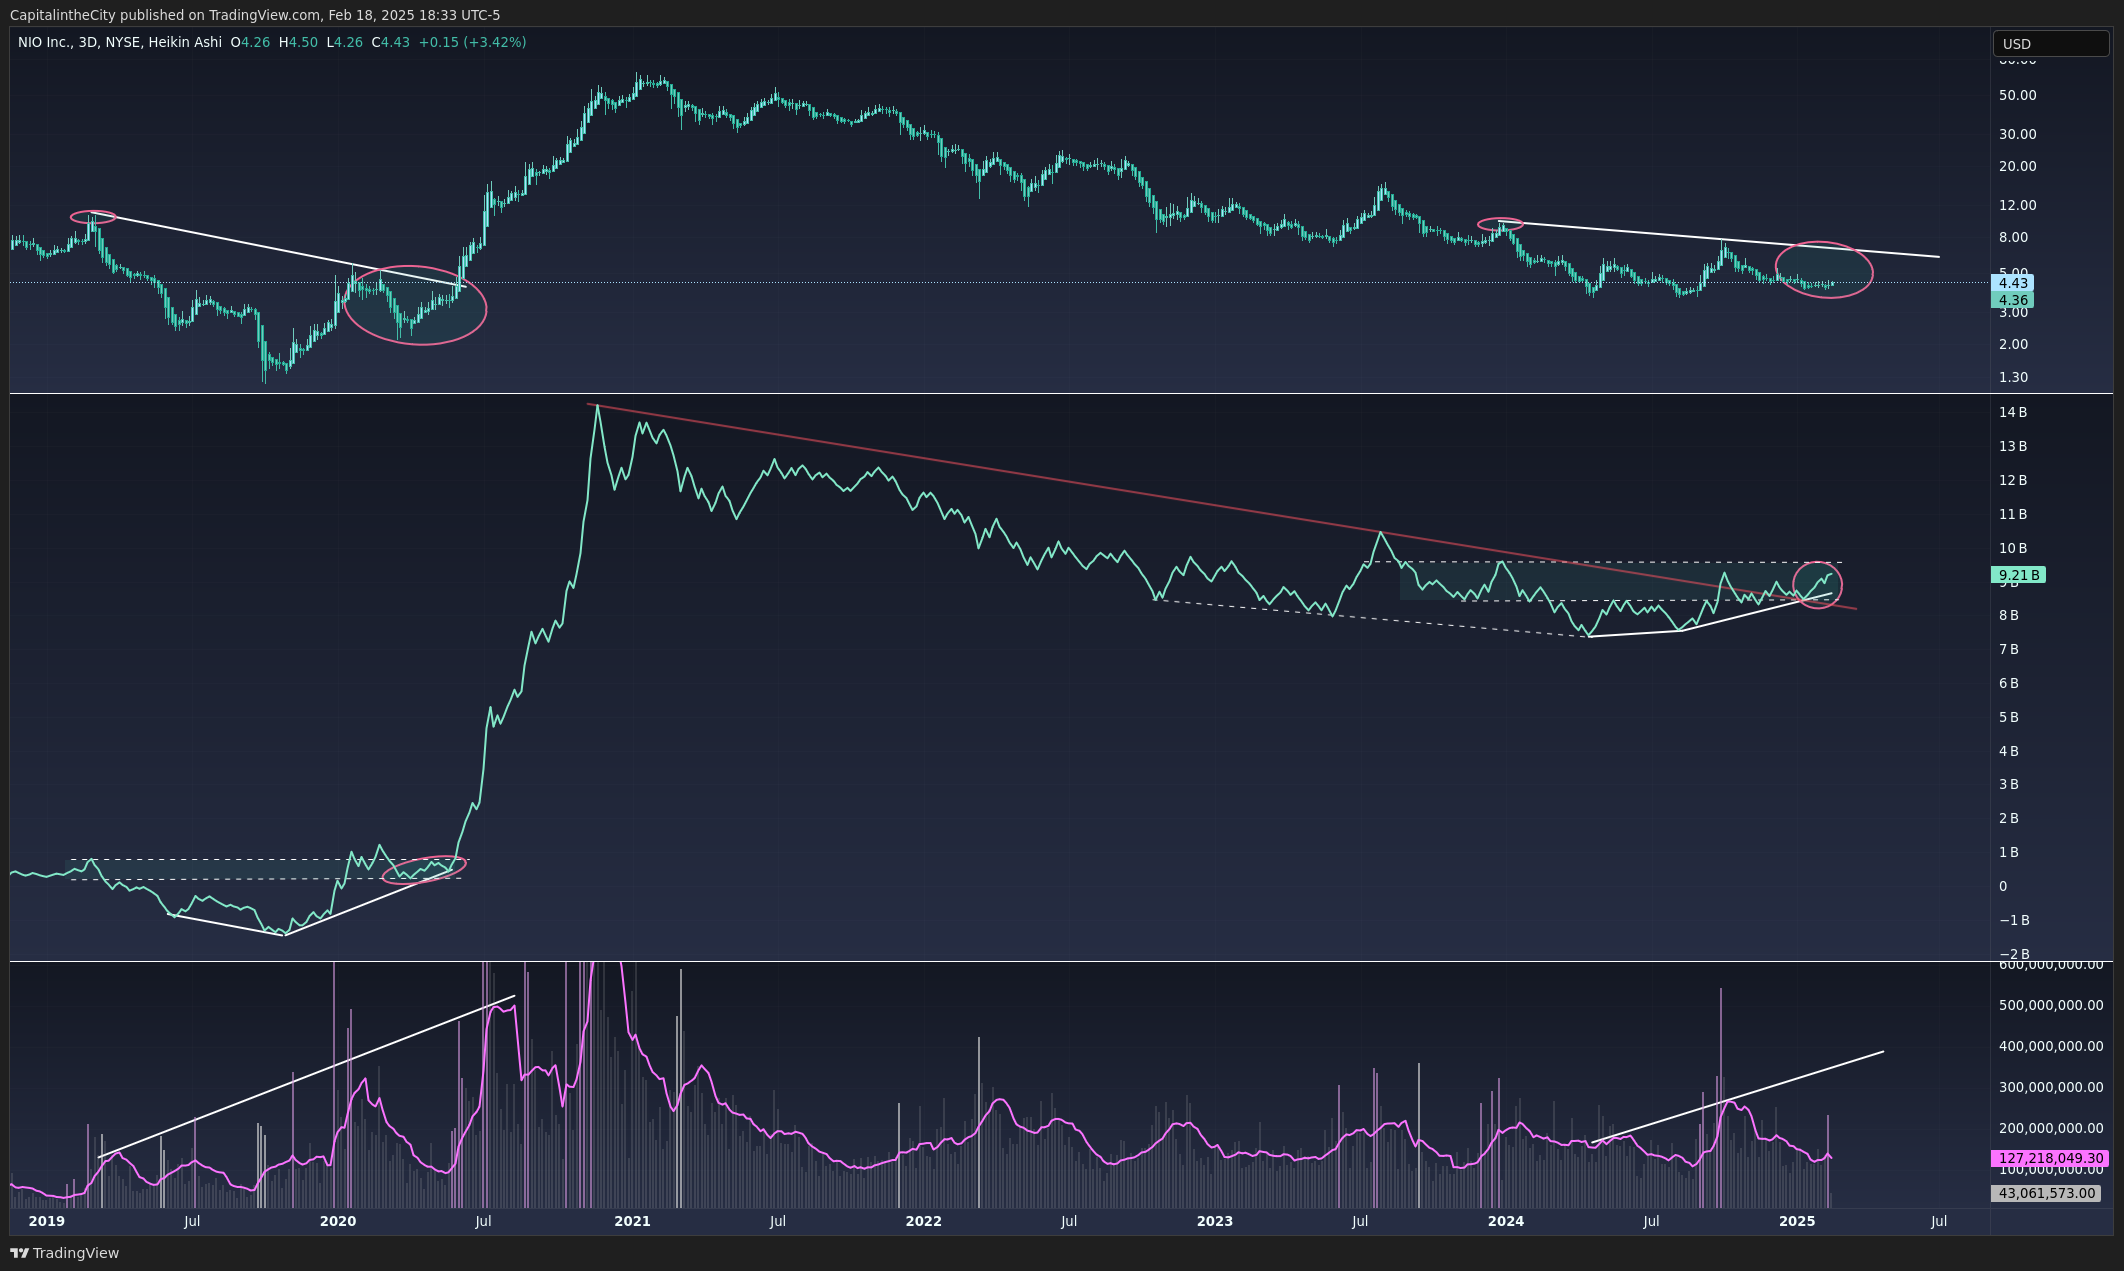Click the 300,000,000.00 volume axis label
Viewport: 2124px width, 1271px height.
click(2051, 1087)
